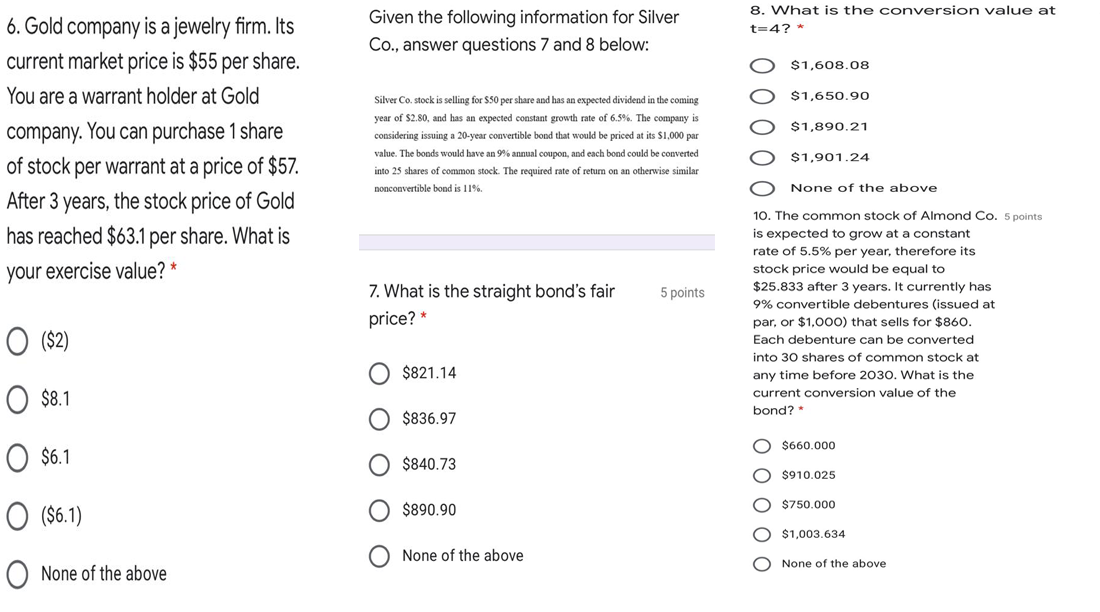The image size is (1100, 612).
Task: Select None of the above for question 7
Action: click(379, 556)
